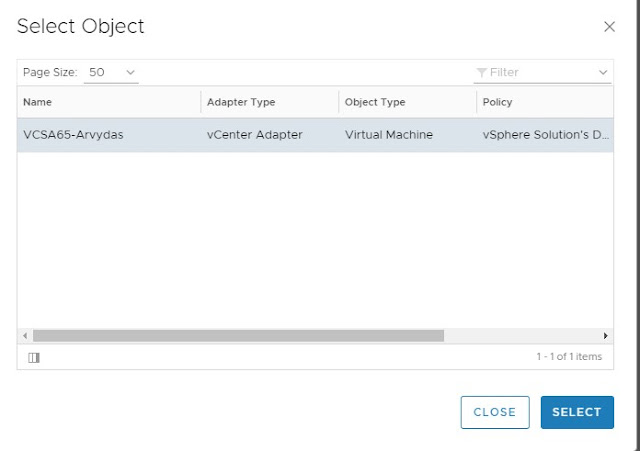This screenshot has width=640, height=451.
Task: Sort by the Policy column header
Action: point(497,102)
